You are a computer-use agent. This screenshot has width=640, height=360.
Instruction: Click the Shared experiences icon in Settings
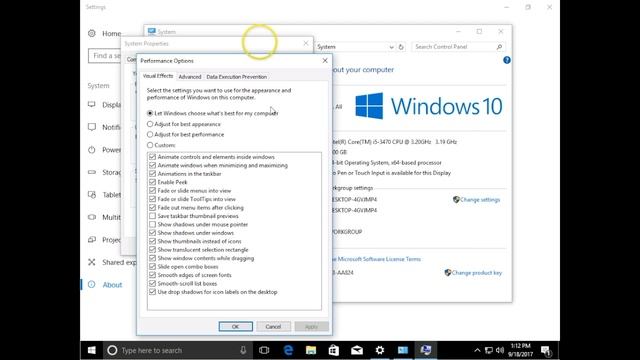click(x=92, y=262)
